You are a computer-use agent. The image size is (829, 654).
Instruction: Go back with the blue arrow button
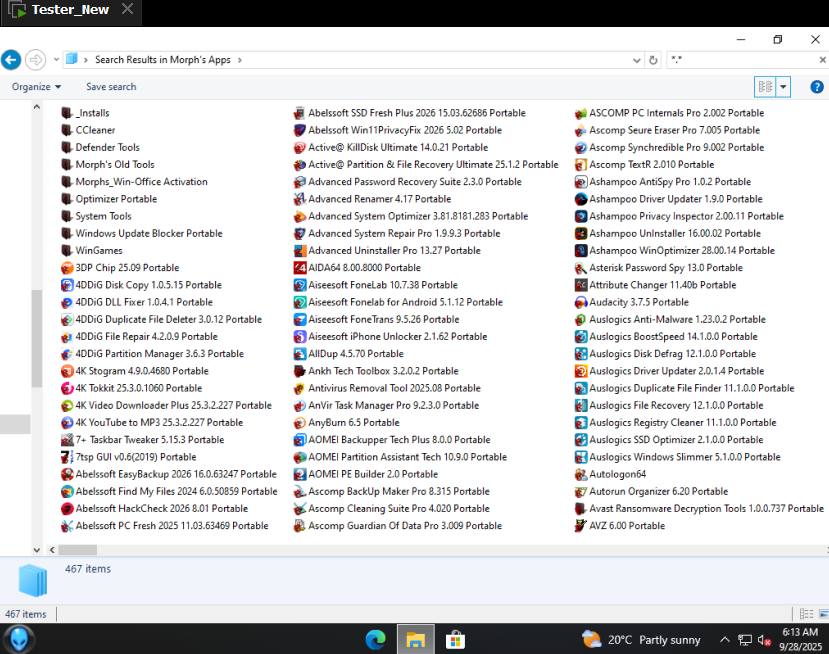(11, 60)
